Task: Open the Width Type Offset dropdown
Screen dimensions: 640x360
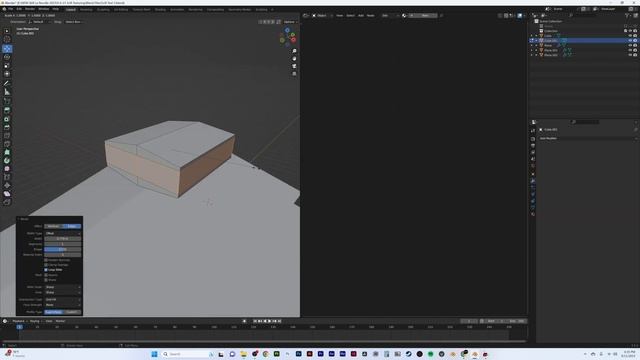Action: click(x=62, y=233)
